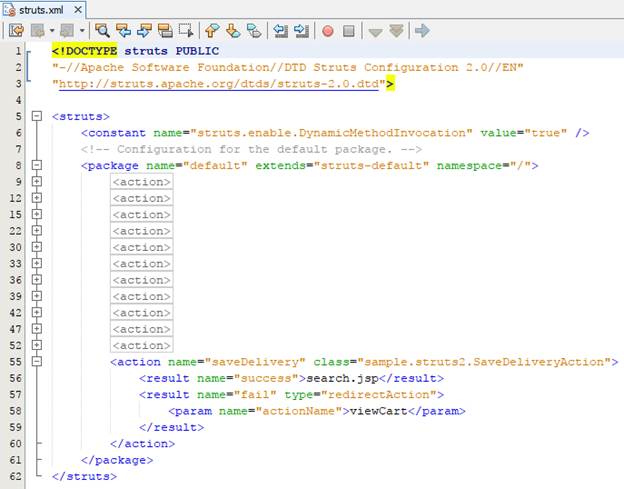Screen dimensions: 624x489
Task: Click line number 4 in gutter
Action: 18,100
